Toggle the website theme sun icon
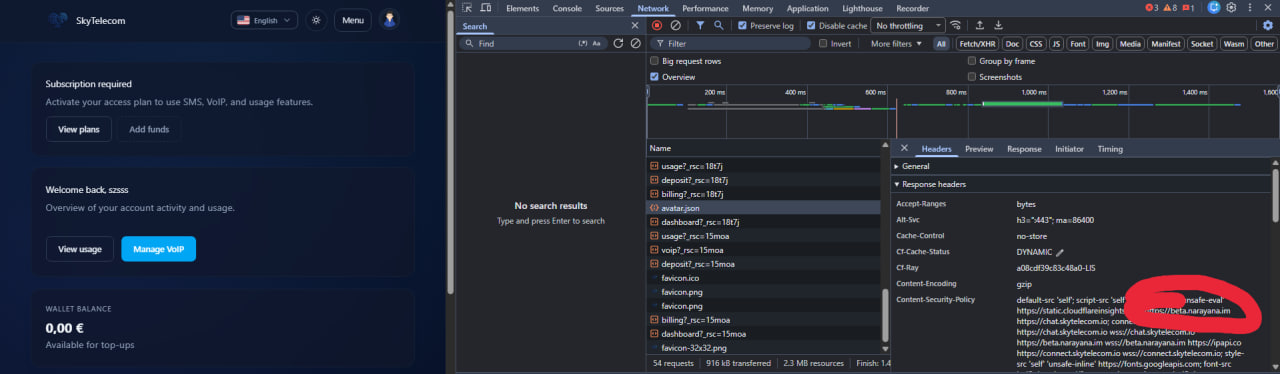Screen dimensions: 1280x374 (x=317, y=20)
